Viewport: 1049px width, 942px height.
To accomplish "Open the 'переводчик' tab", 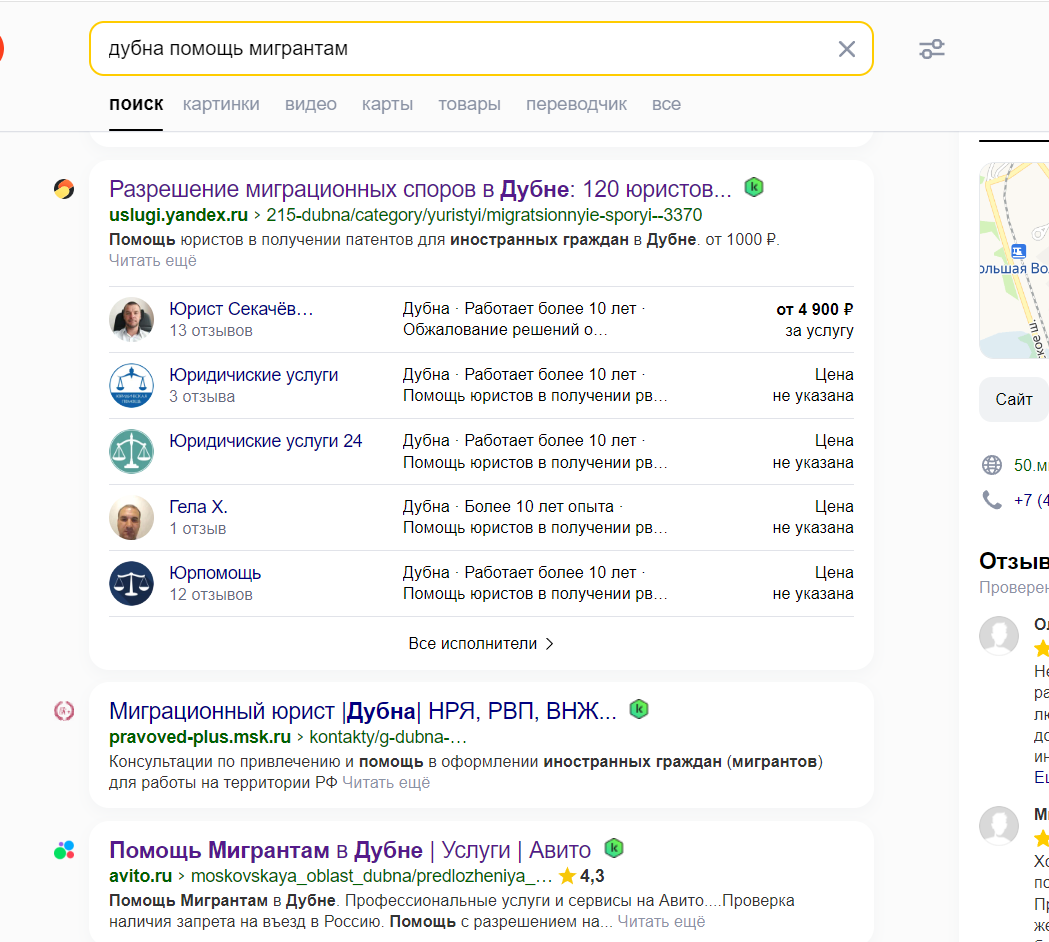I will [576, 104].
